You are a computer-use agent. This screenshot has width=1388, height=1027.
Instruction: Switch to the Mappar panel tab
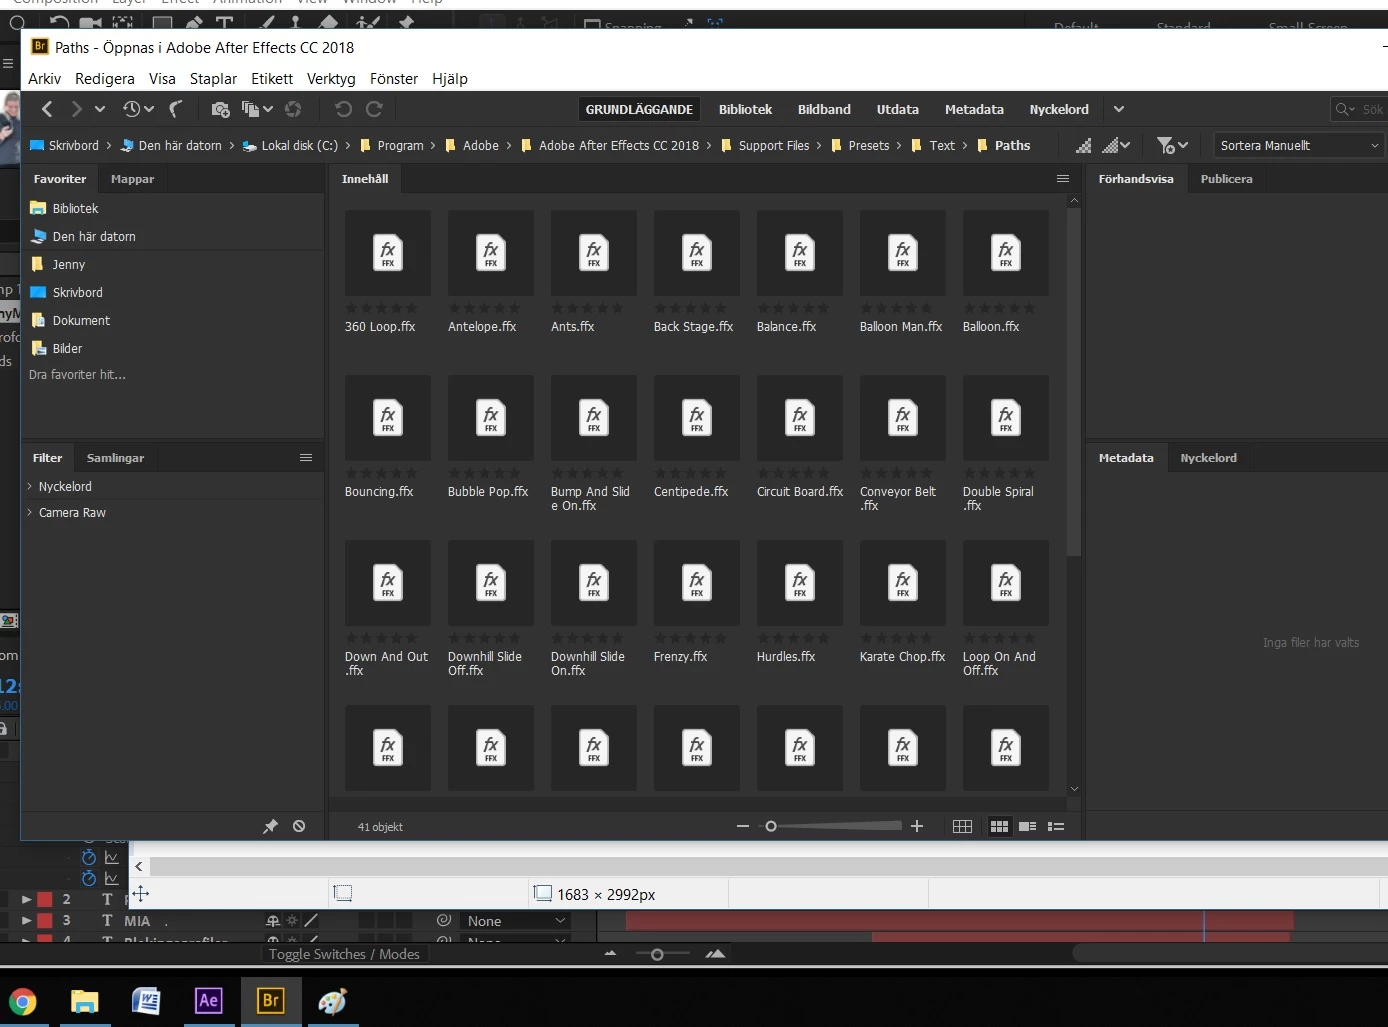click(132, 179)
